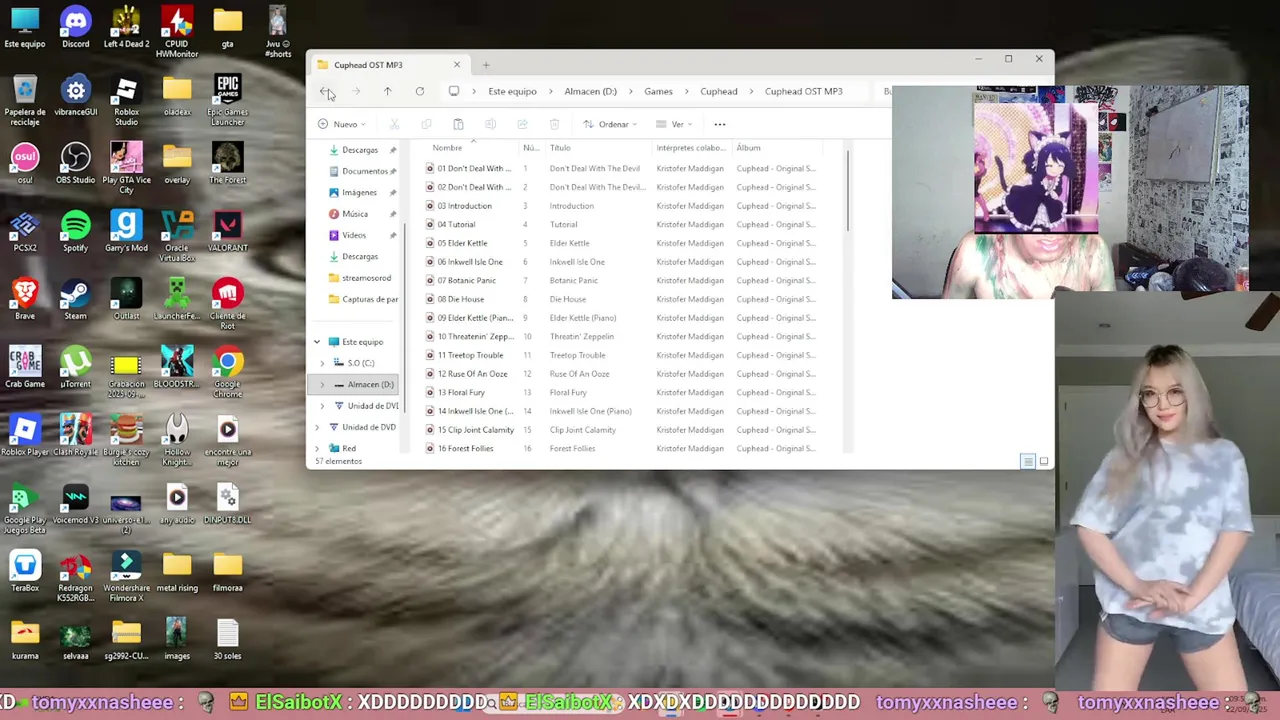Open Capturas de pantalla in the sidebar
1280x720 pixels.
coord(364,299)
